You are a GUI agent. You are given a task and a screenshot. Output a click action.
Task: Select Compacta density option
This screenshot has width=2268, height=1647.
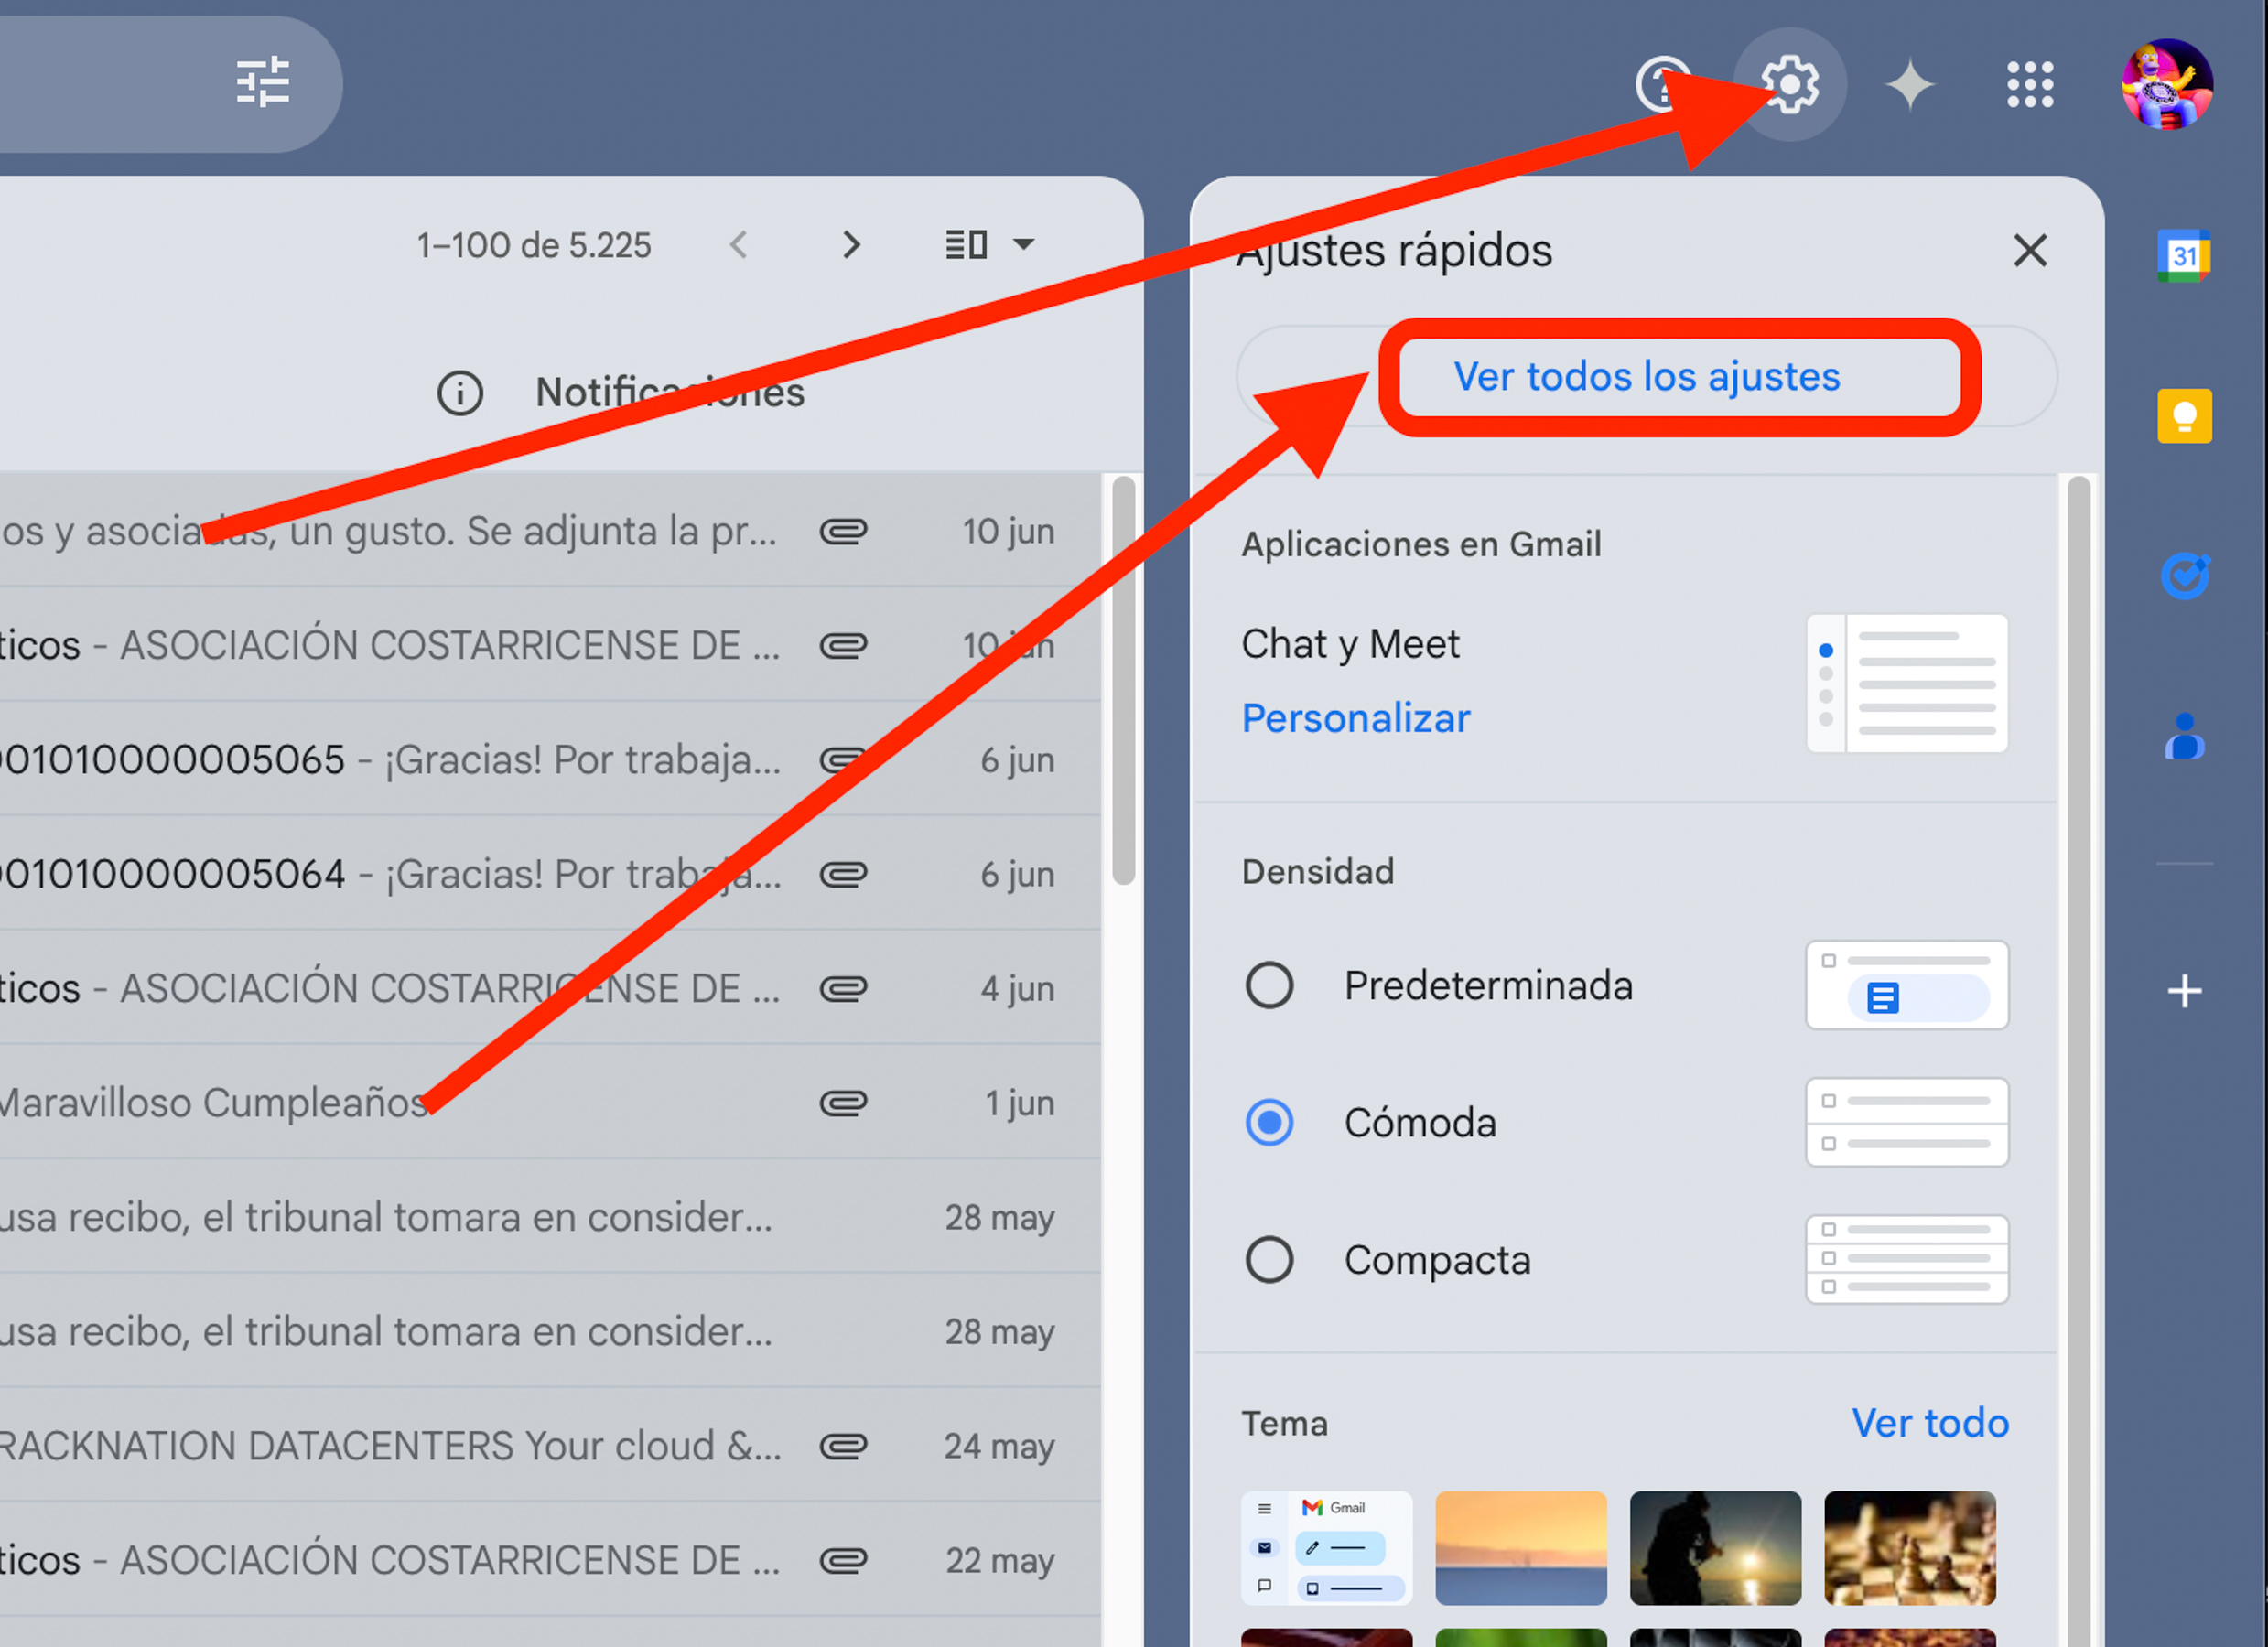click(1269, 1259)
